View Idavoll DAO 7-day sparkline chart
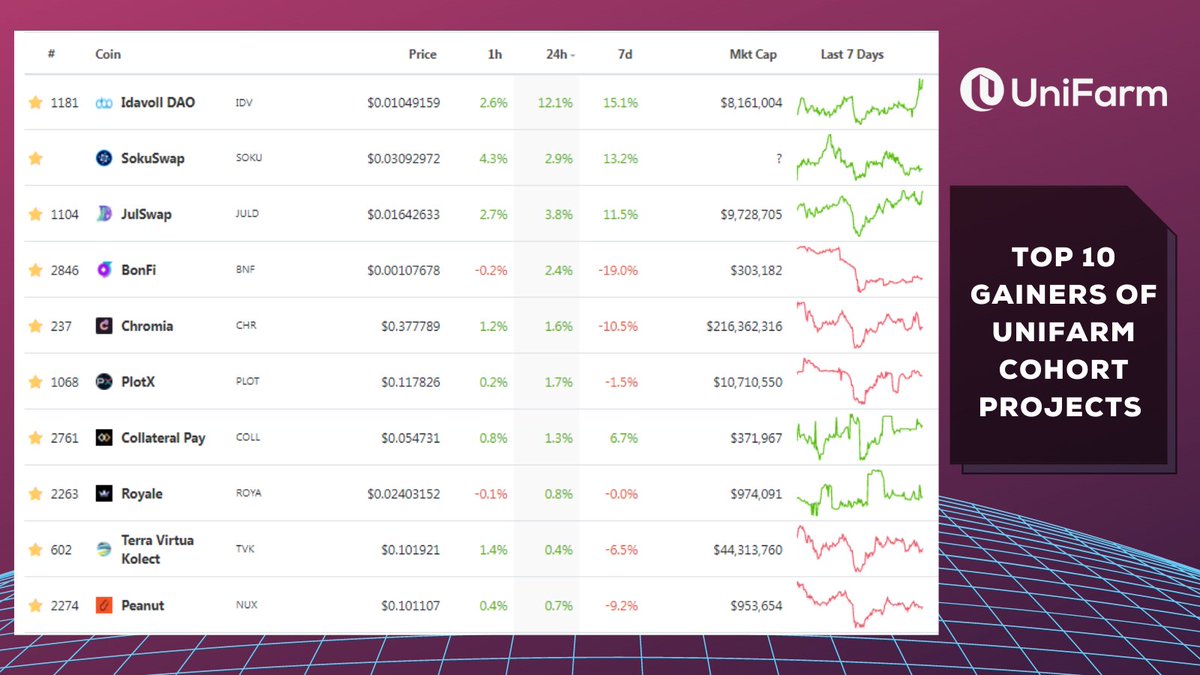The width and height of the screenshot is (1200, 675). point(860,102)
